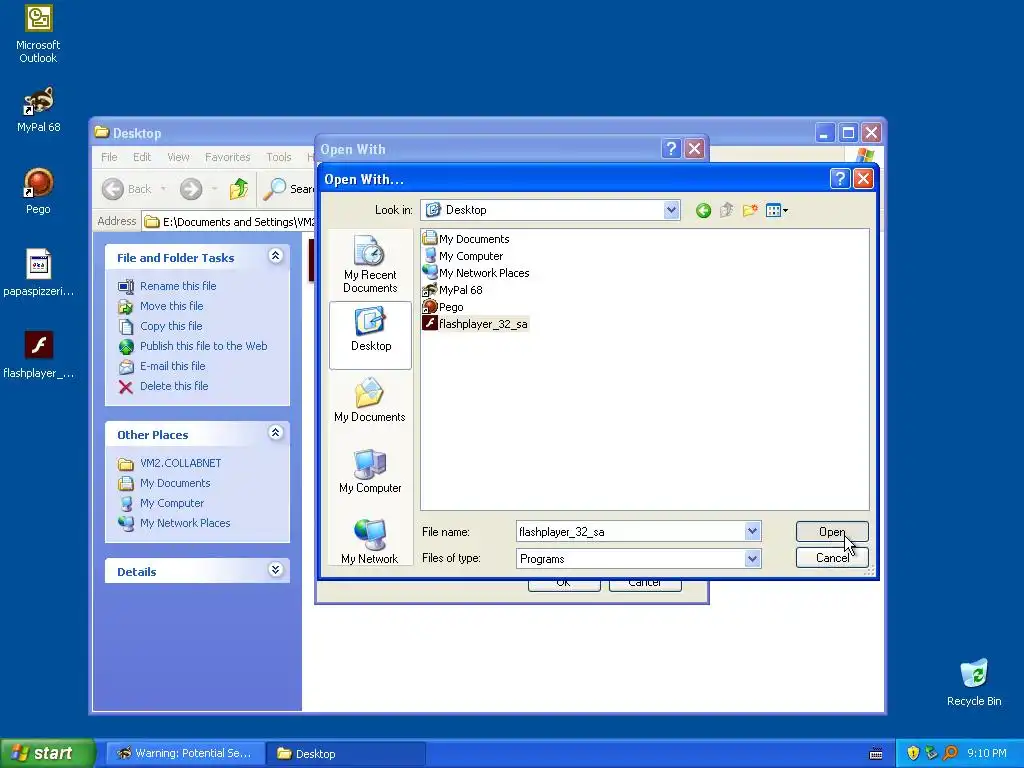This screenshot has height=768, width=1024.
Task: Select papaspizzeria file on desktop
Action: (x=38, y=274)
